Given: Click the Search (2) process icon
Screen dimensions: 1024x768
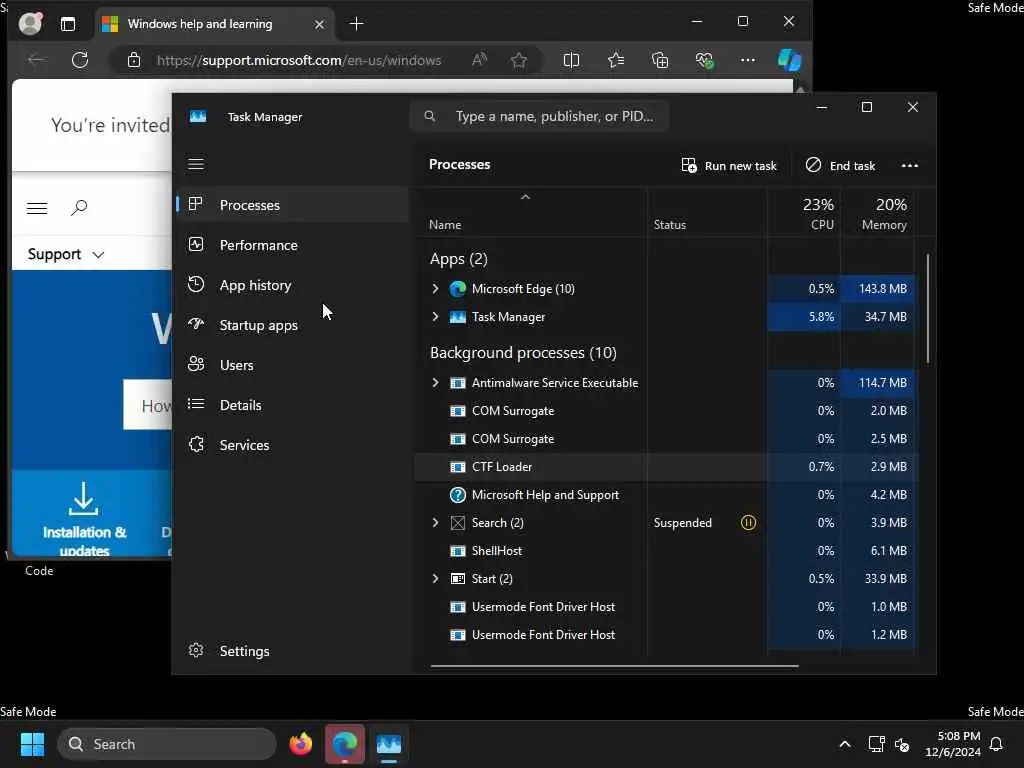Looking at the screenshot, I should coord(458,522).
